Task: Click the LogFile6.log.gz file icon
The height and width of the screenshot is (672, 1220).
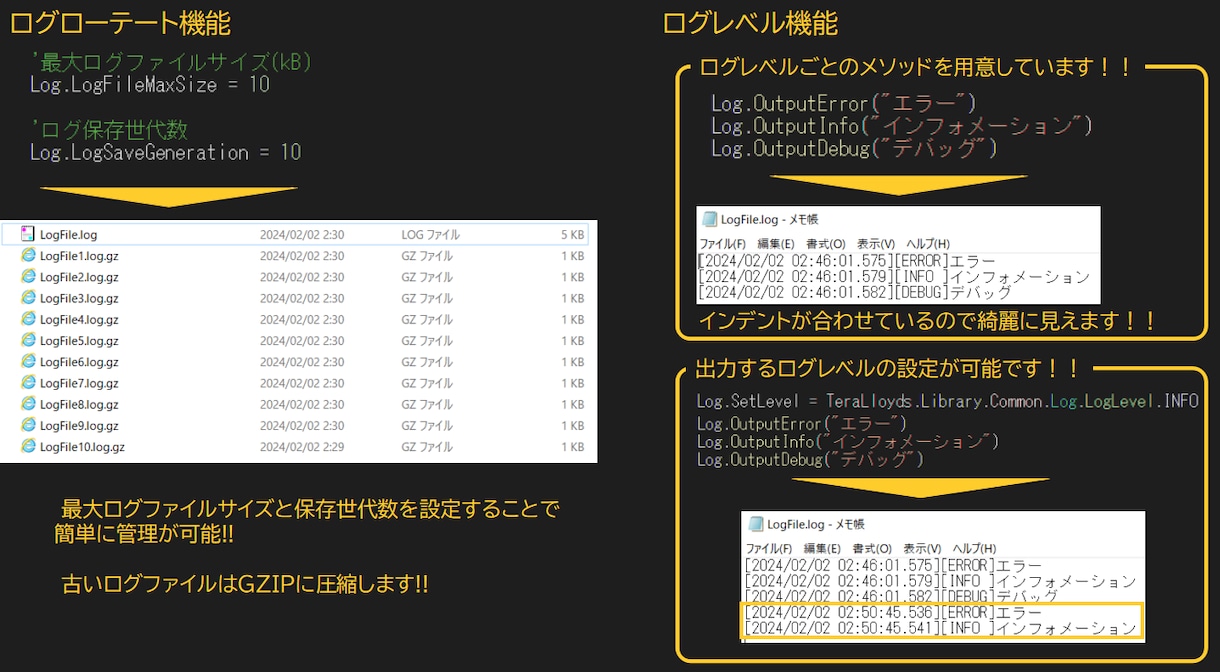Action: click(x=28, y=362)
